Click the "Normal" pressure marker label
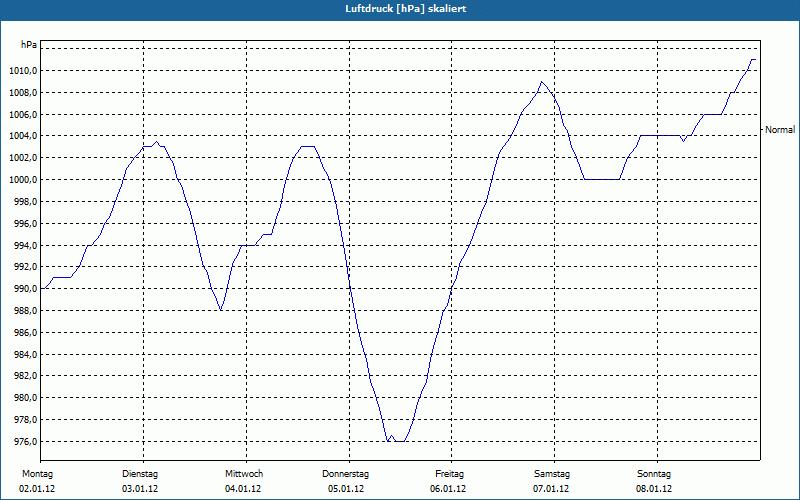Image resolution: width=800 pixels, height=500 pixels. point(780,130)
